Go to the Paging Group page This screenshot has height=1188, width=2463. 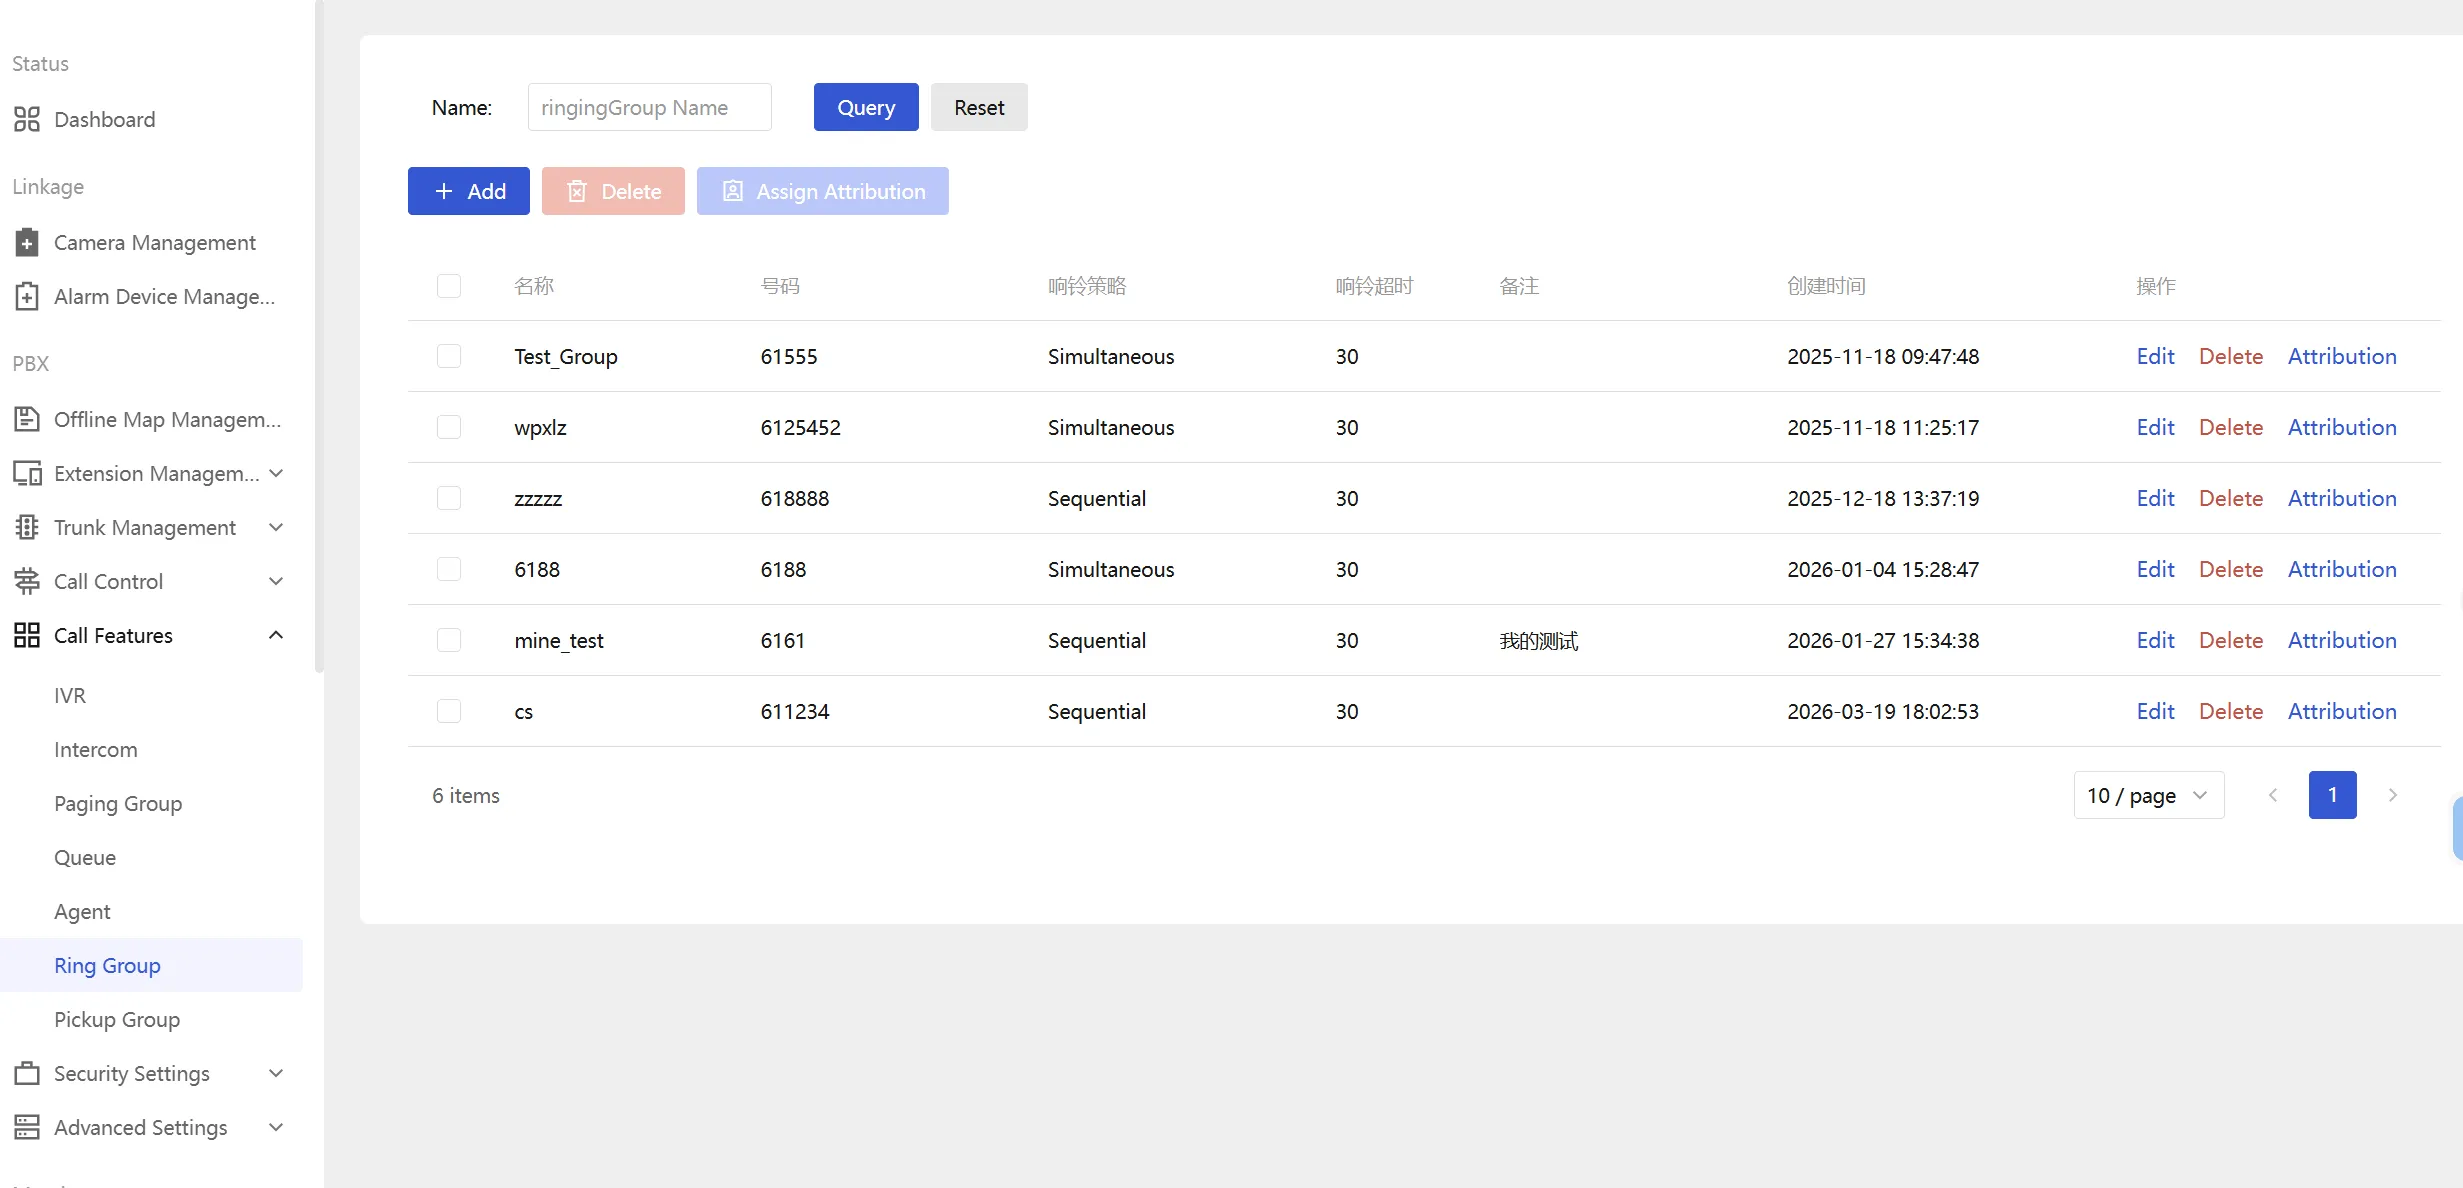pyautogui.click(x=118, y=804)
